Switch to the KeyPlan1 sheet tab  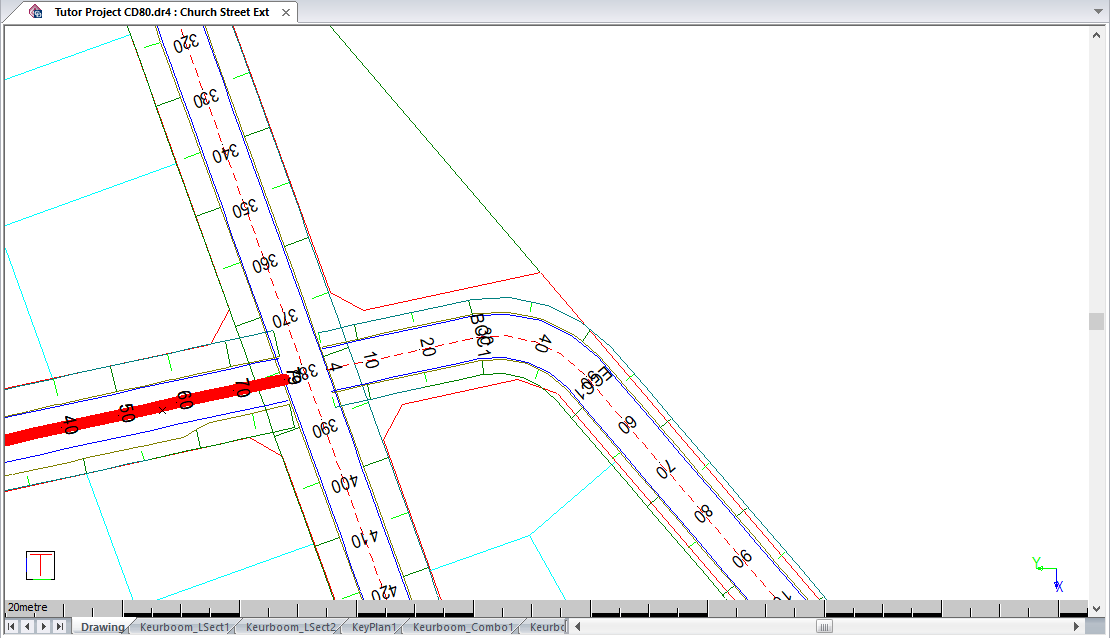point(374,627)
